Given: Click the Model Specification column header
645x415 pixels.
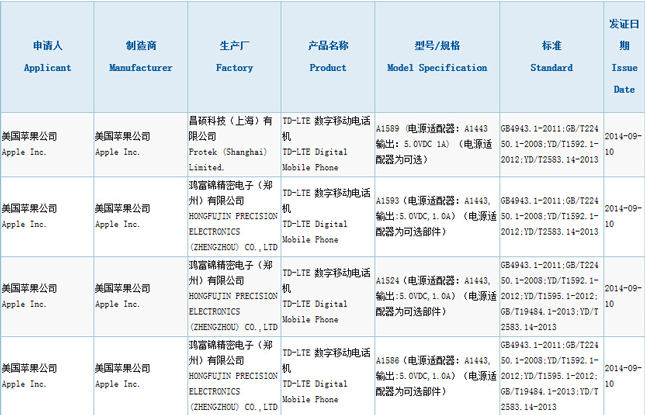Looking at the screenshot, I should pyautogui.click(x=436, y=56).
